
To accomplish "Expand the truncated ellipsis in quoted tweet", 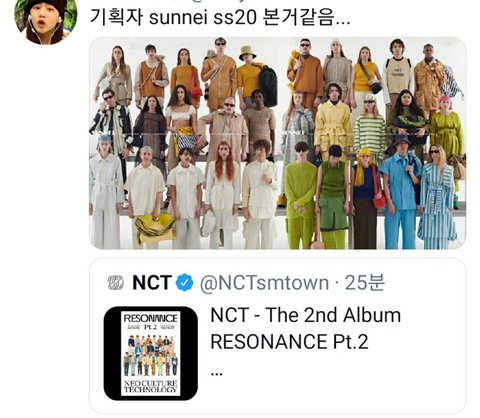I will pyautogui.click(x=217, y=373).
